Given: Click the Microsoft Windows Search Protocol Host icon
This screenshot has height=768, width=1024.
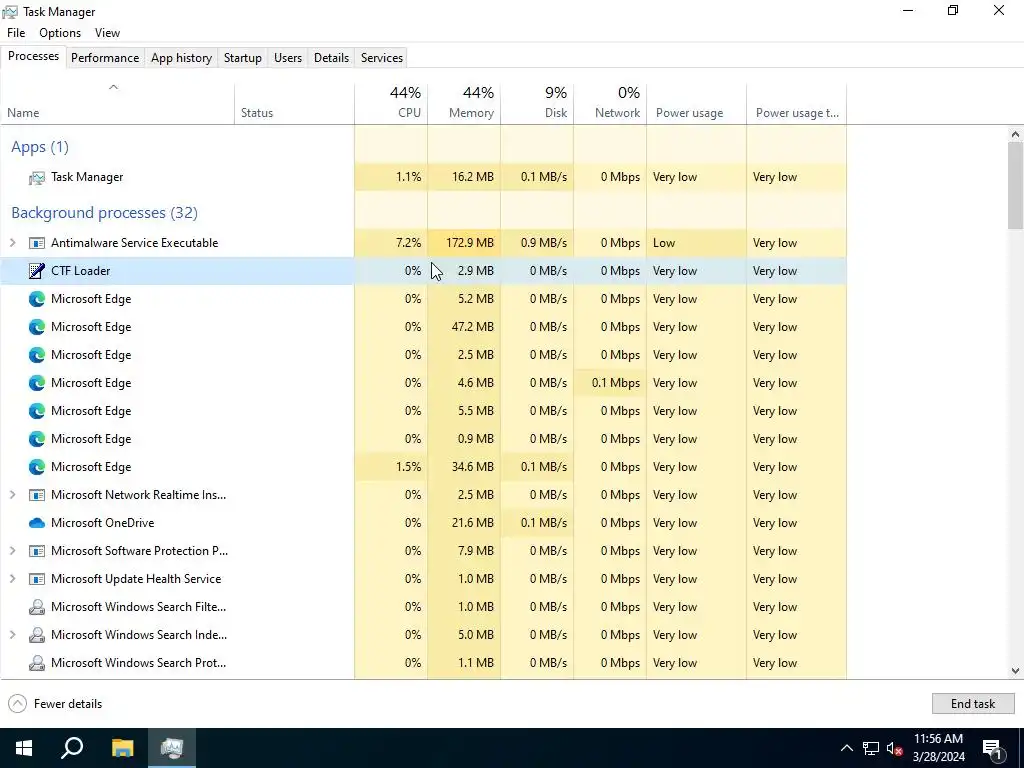Looking at the screenshot, I should pyautogui.click(x=37, y=664).
